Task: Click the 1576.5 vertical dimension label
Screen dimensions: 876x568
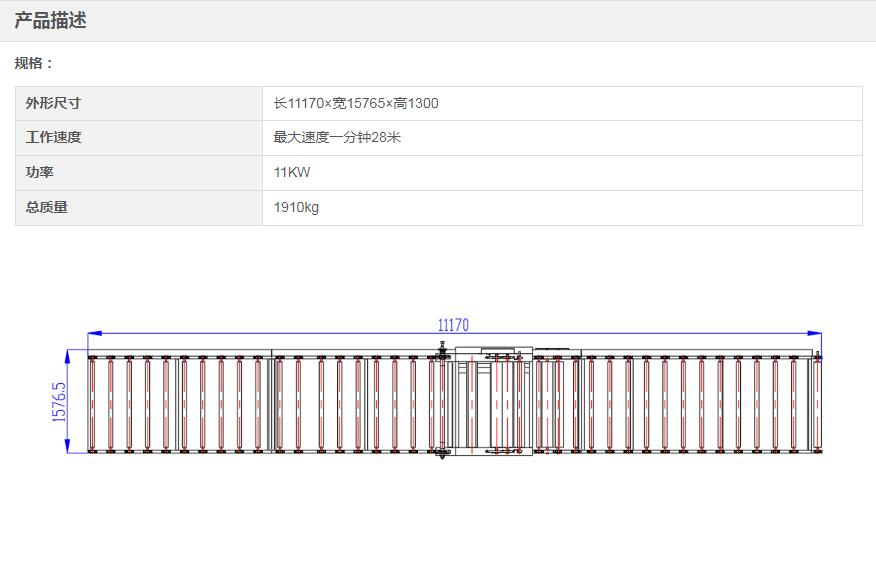Action: point(59,402)
